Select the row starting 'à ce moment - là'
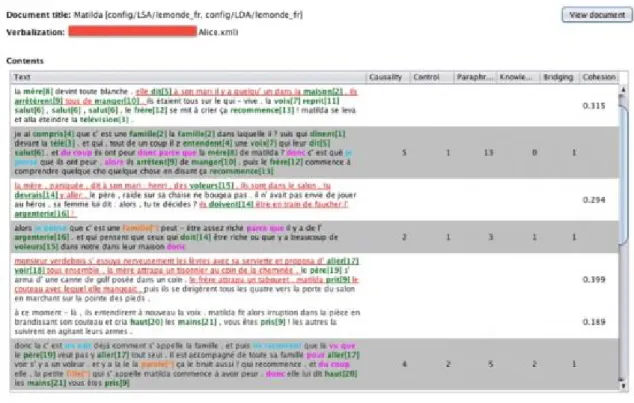634x403 pixels. pyautogui.click(x=315, y=322)
